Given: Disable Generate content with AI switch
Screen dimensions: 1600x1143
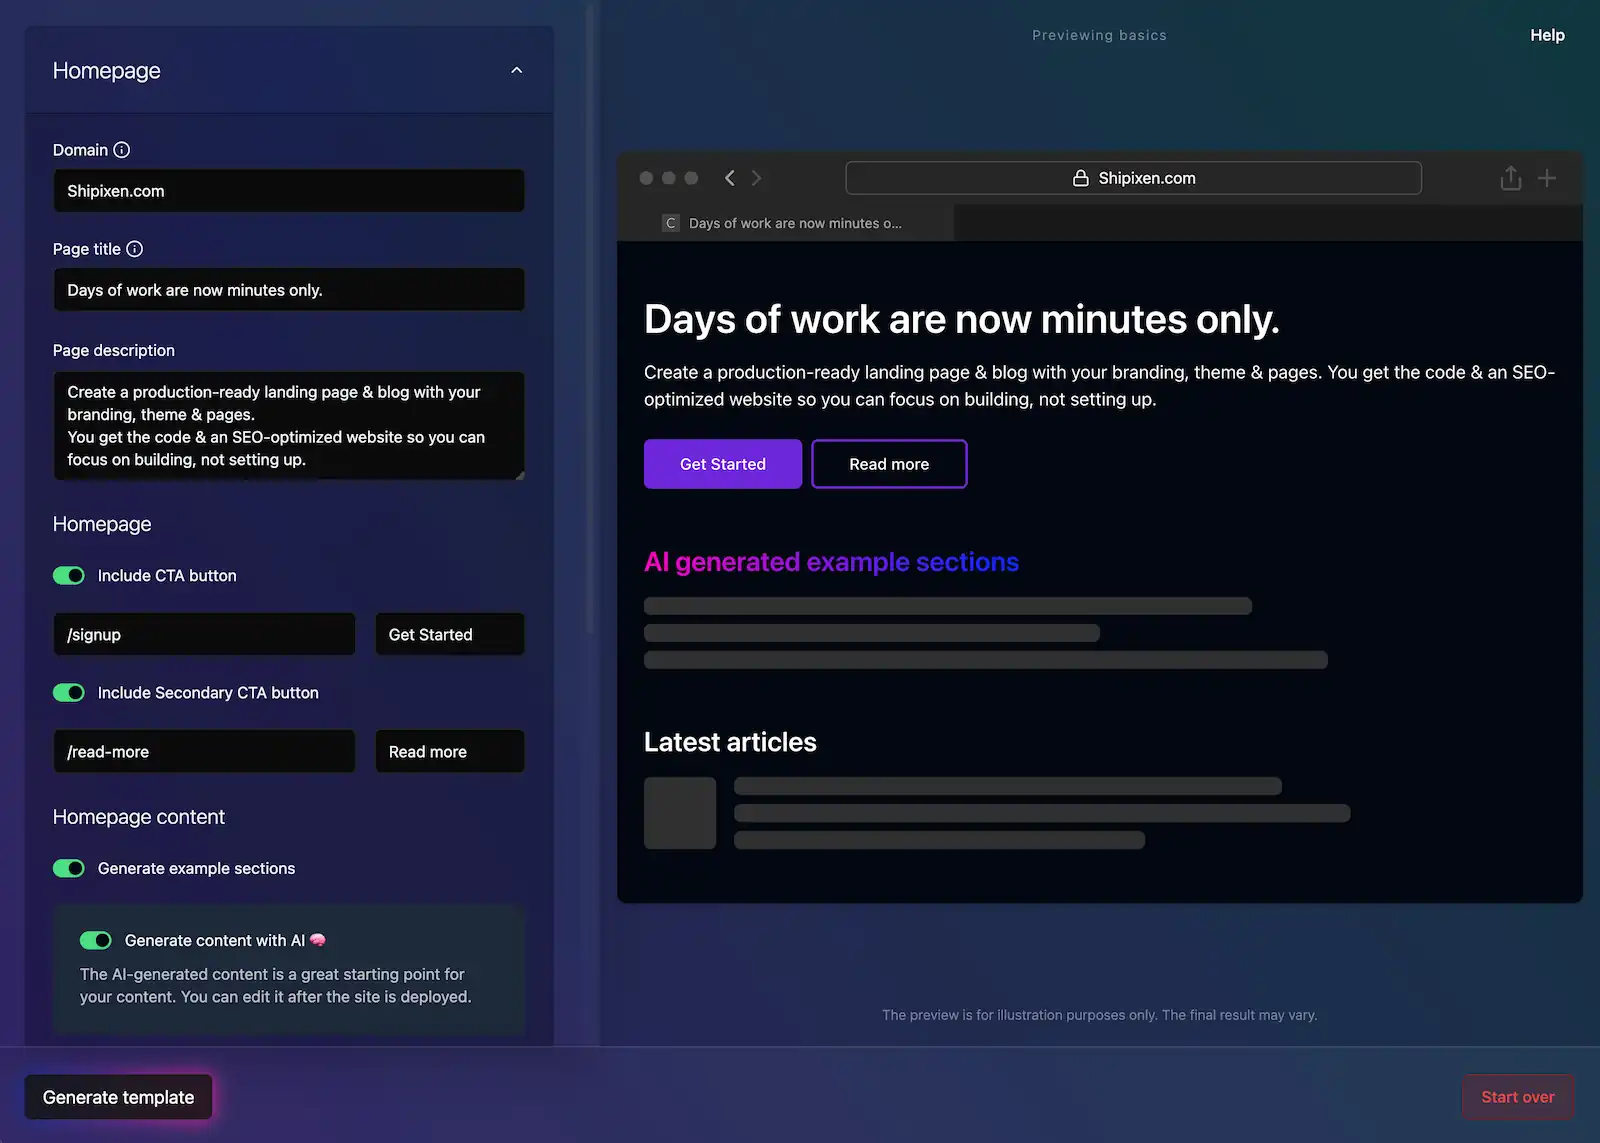Looking at the screenshot, I should [x=96, y=940].
